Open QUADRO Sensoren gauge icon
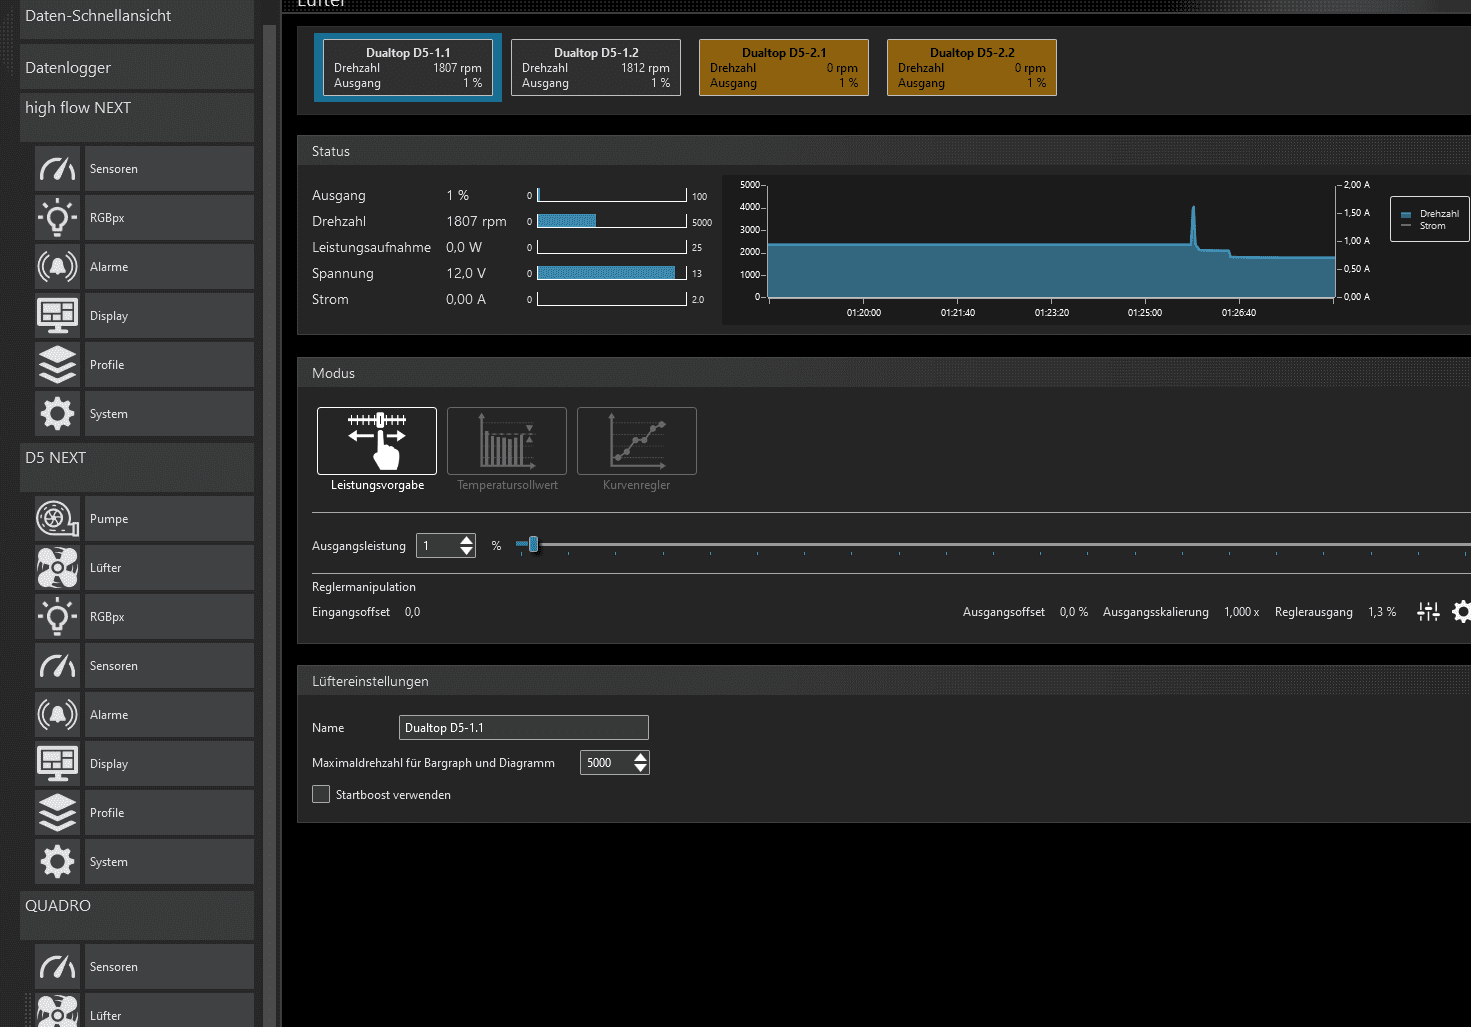This screenshot has height=1027, width=1471. pos(57,966)
